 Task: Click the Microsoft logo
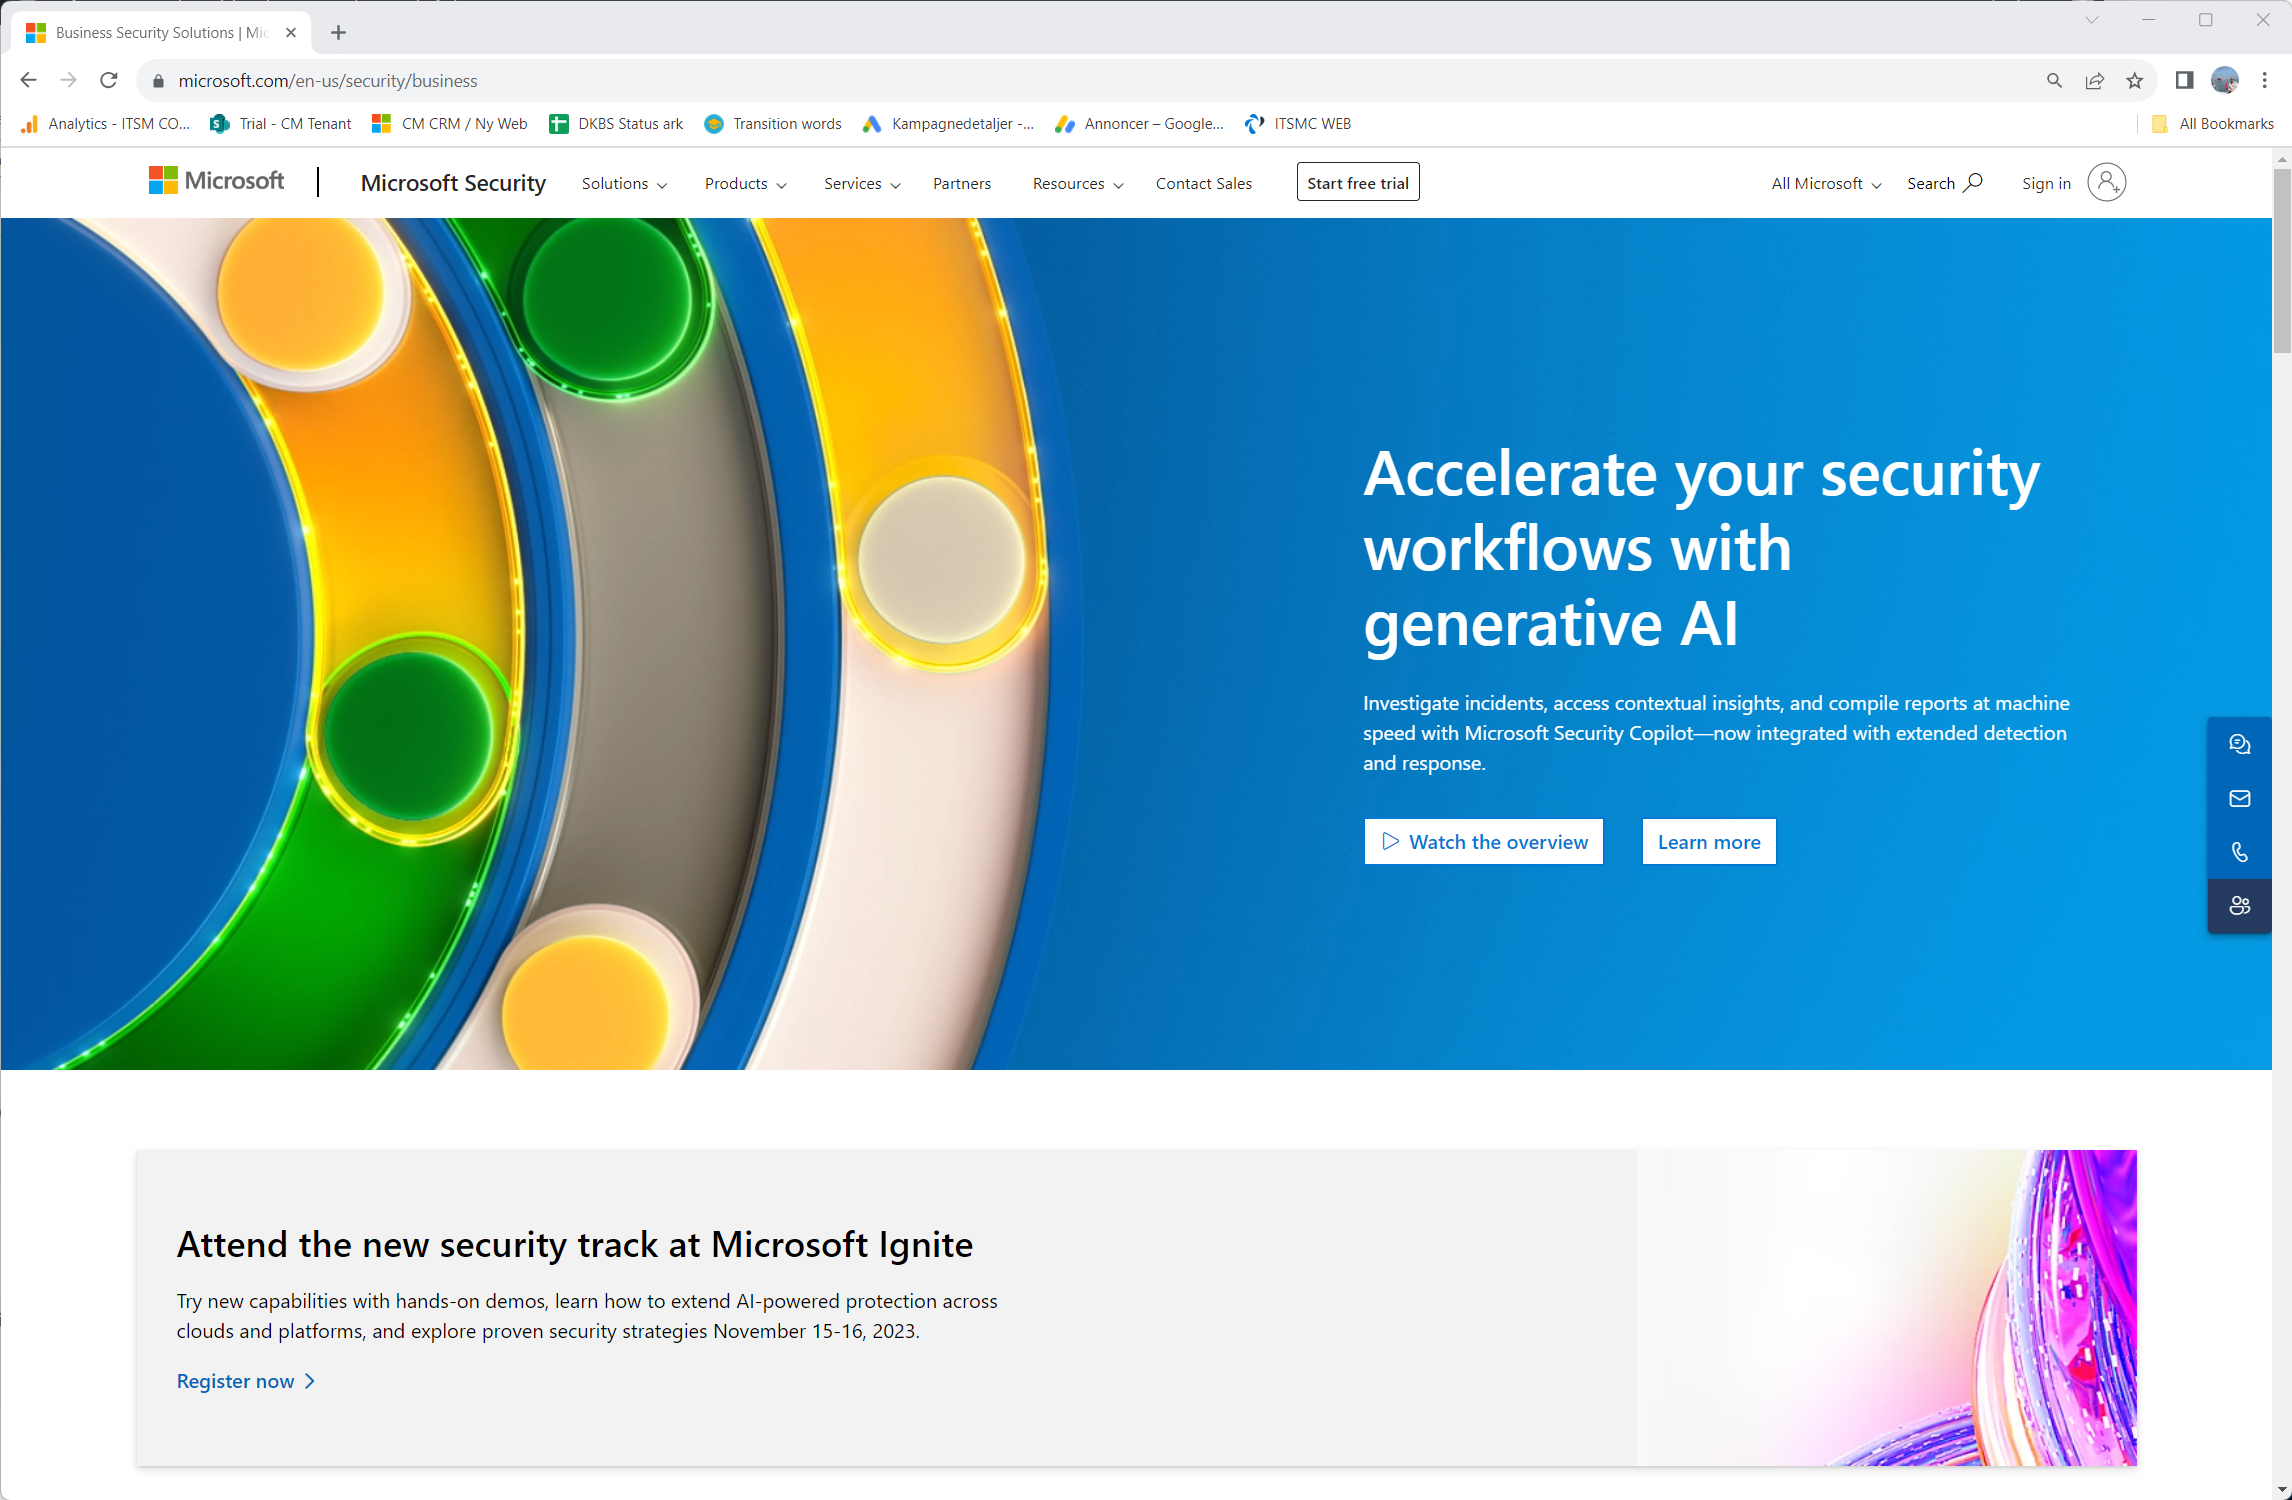tap(216, 181)
